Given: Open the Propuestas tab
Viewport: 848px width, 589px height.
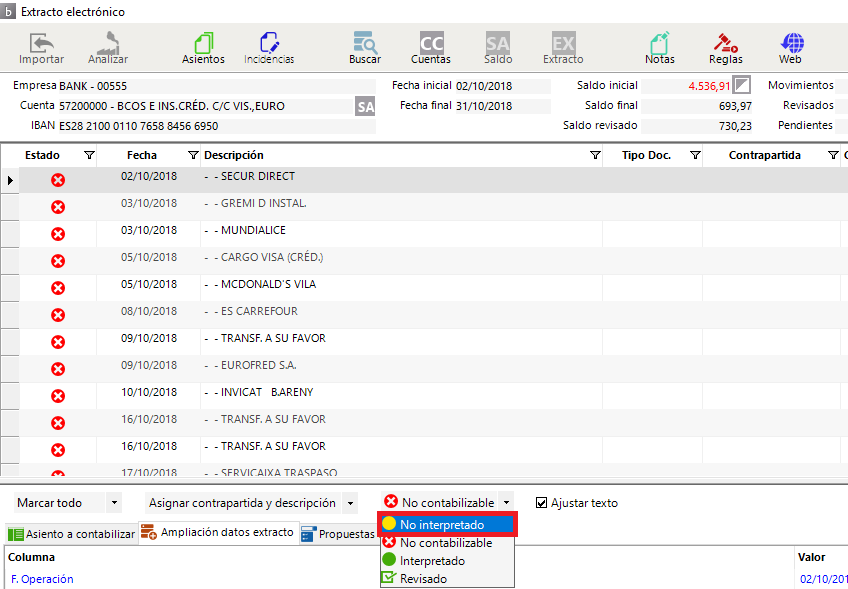Looking at the screenshot, I should 339,534.
